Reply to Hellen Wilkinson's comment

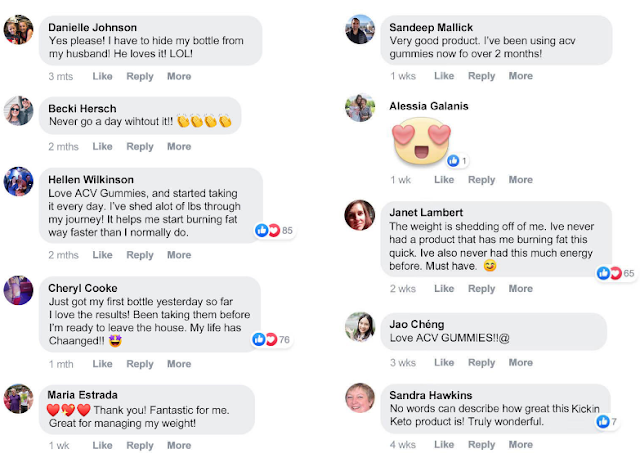pos(140,255)
